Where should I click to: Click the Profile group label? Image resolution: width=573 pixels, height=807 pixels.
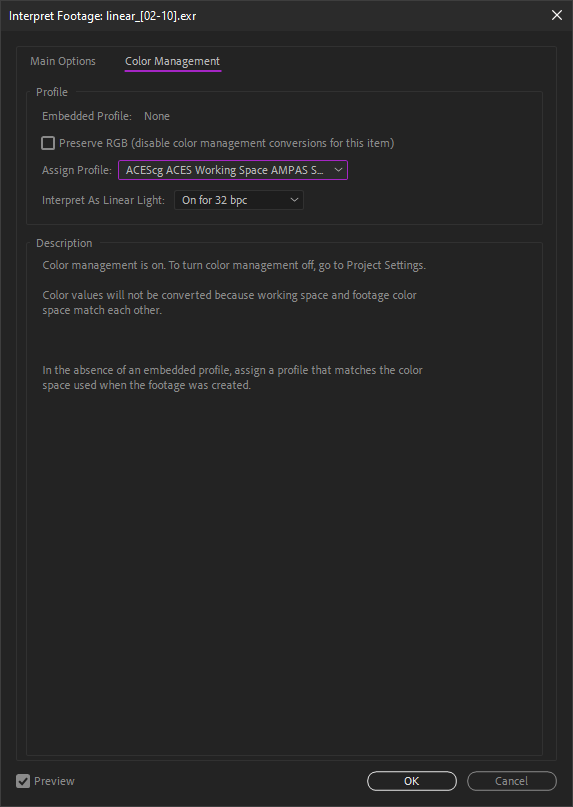[x=52, y=92]
